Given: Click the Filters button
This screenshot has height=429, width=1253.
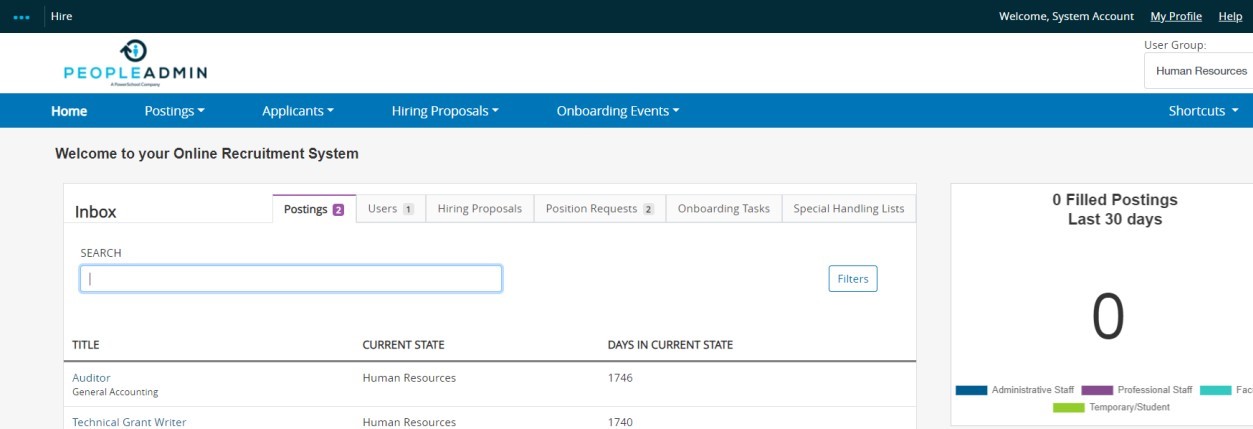Looking at the screenshot, I should 852,279.
